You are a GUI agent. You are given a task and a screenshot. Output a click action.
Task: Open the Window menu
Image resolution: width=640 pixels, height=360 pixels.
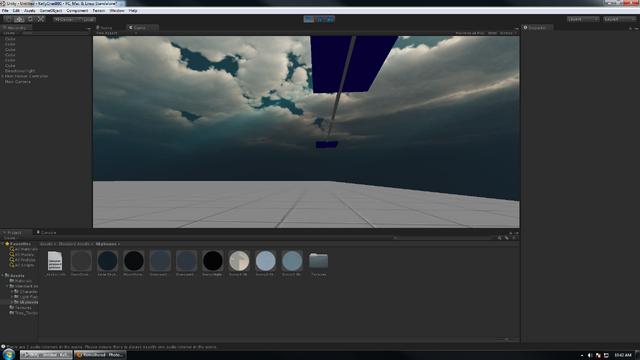coord(117,11)
